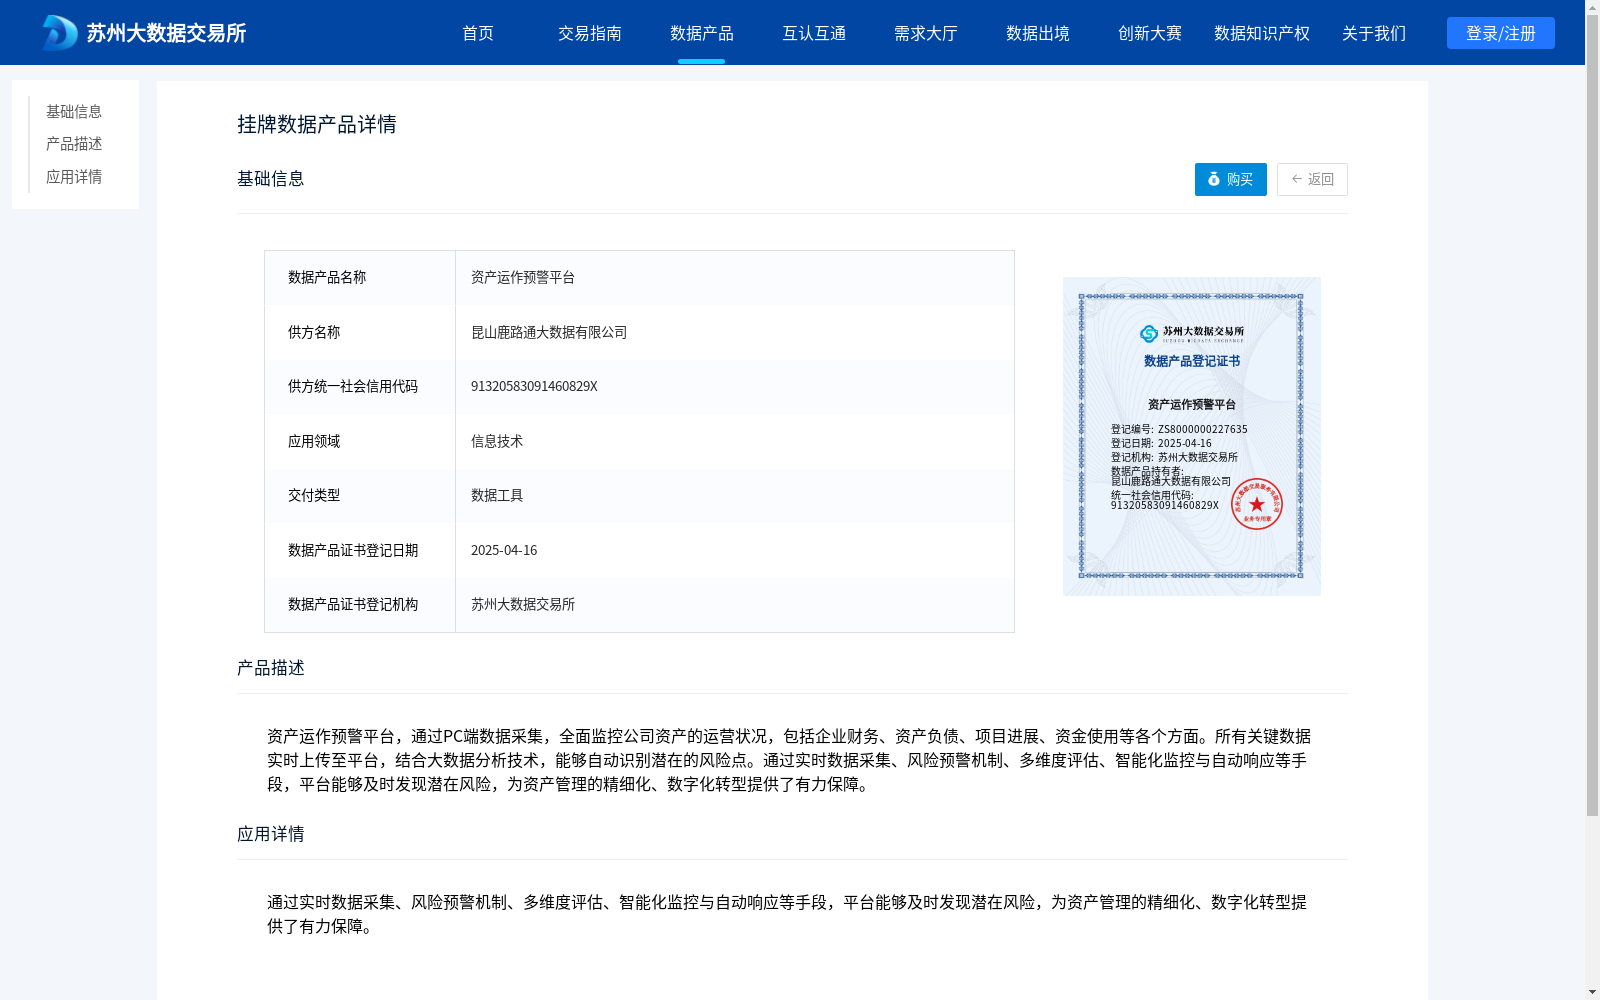Open the 首页 menu item

478,33
